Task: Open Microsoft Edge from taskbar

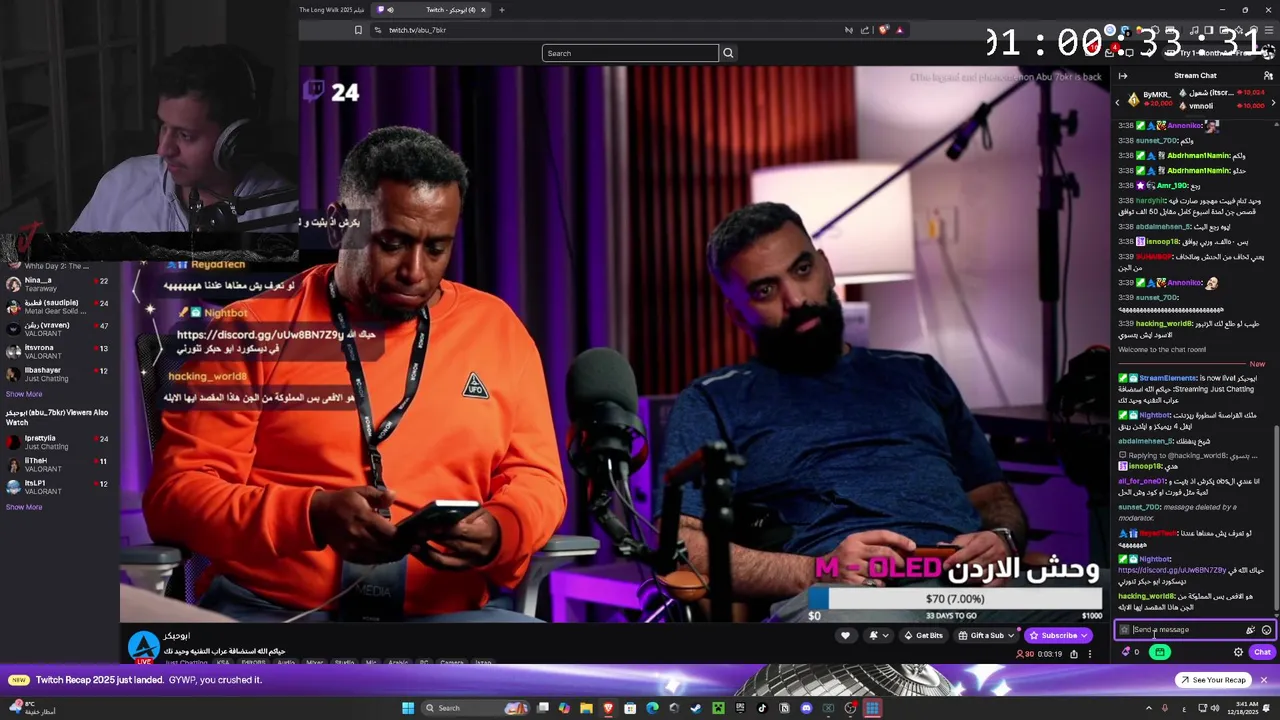Action: [x=652, y=708]
